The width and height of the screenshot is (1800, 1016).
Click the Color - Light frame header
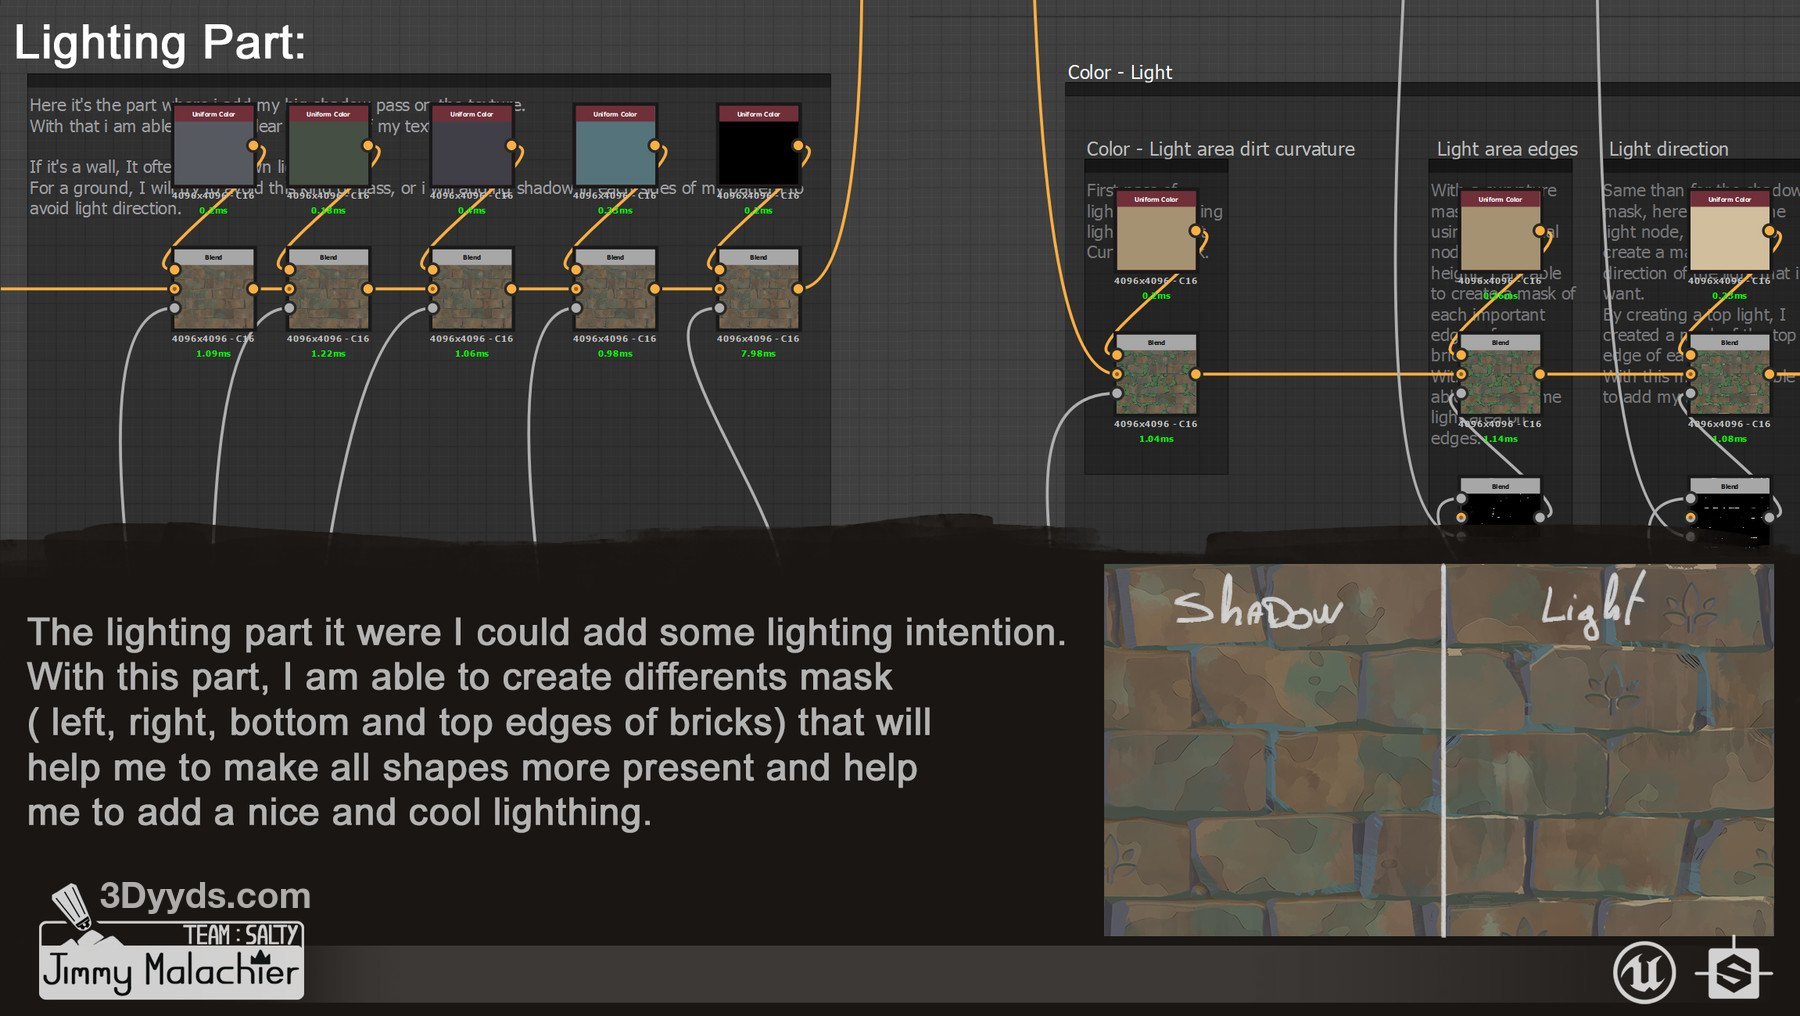pyautogui.click(x=1119, y=72)
